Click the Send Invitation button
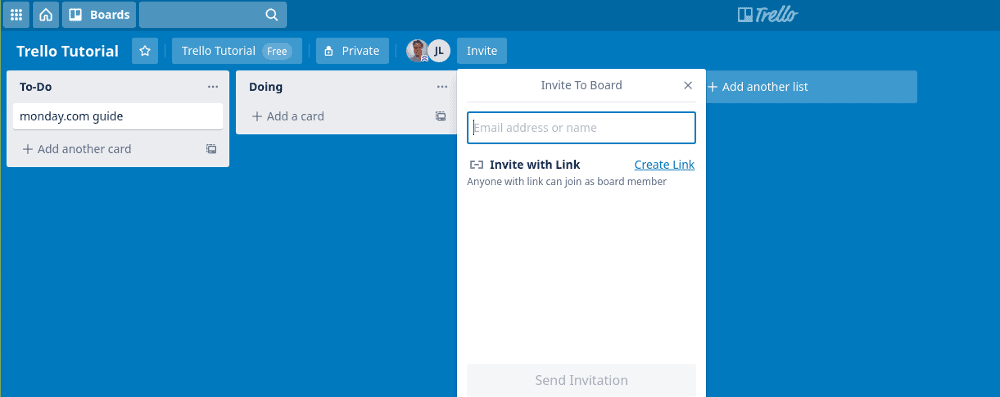The height and width of the screenshot is (397, 1000). coord(581,380)
